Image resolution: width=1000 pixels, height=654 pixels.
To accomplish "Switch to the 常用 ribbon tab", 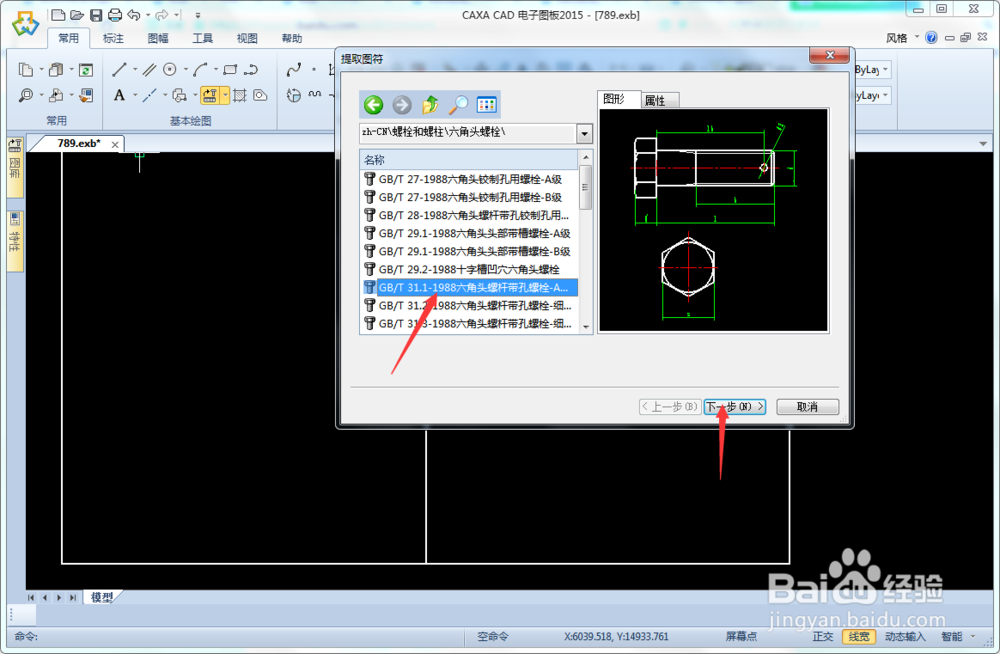I will pos(69,38).
